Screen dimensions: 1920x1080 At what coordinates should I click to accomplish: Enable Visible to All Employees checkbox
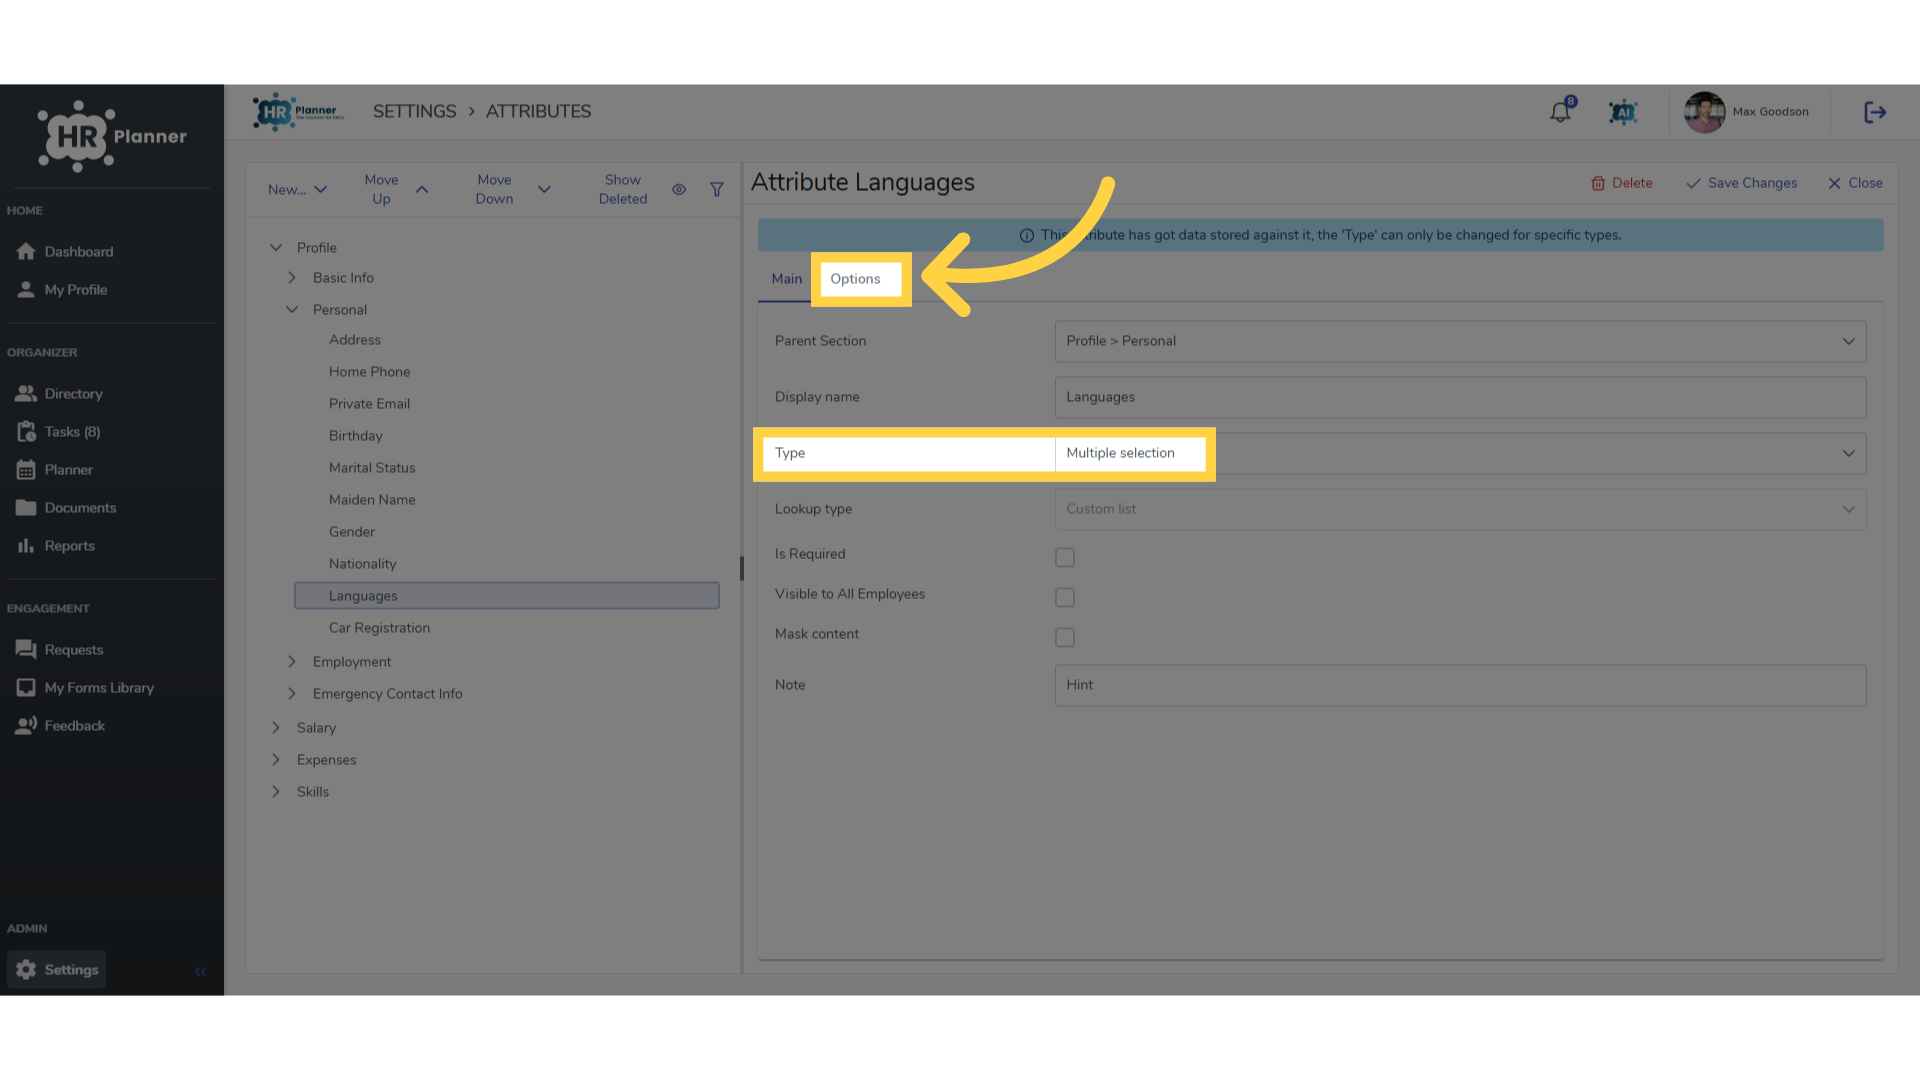[x=1065, y=597]
